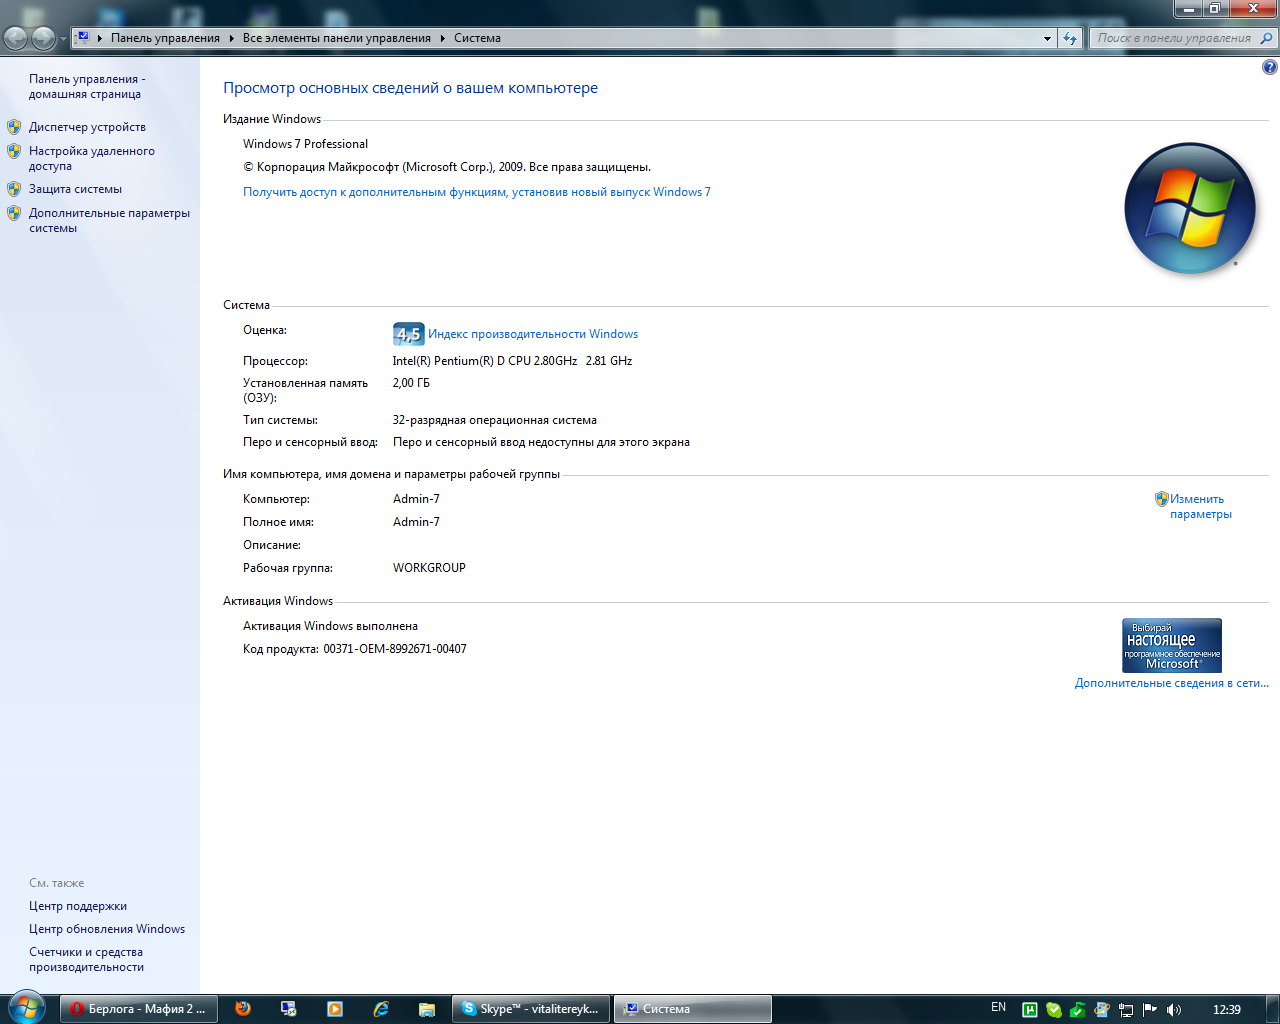
Task: Click the "Система" breadcrumb
Action: (477, 38)
